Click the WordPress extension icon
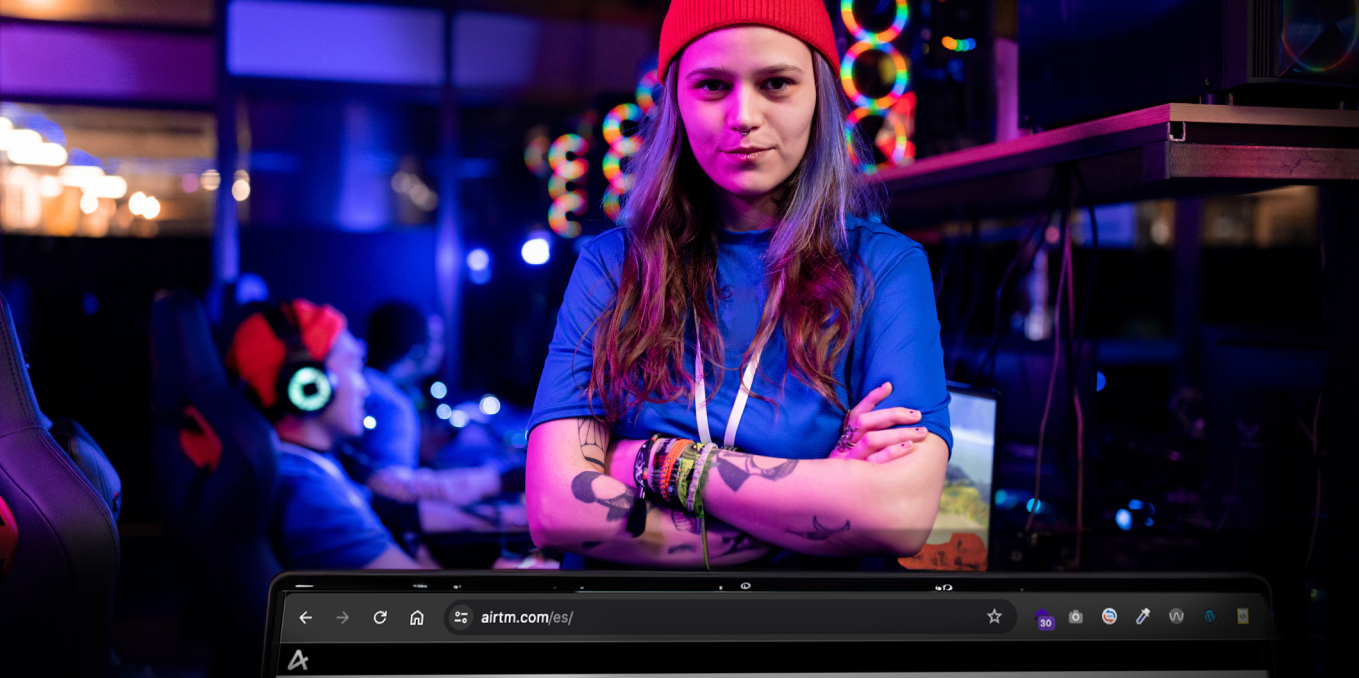 pos(1209,616)
